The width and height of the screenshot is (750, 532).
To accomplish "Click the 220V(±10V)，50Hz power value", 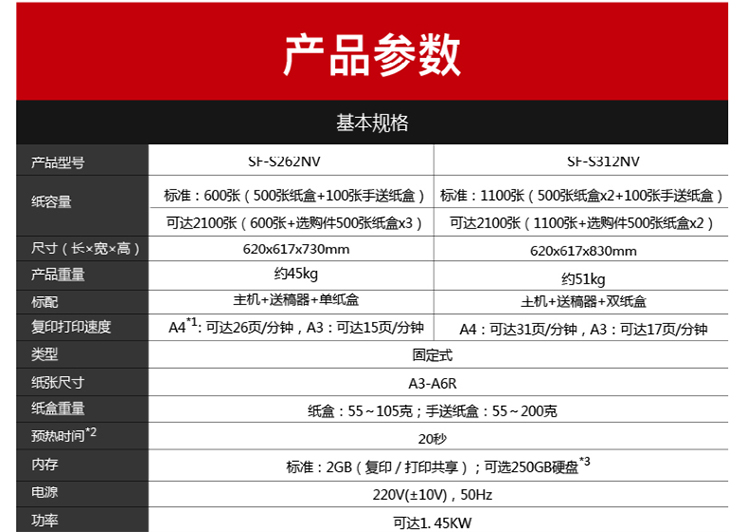I will click(432, 493).
